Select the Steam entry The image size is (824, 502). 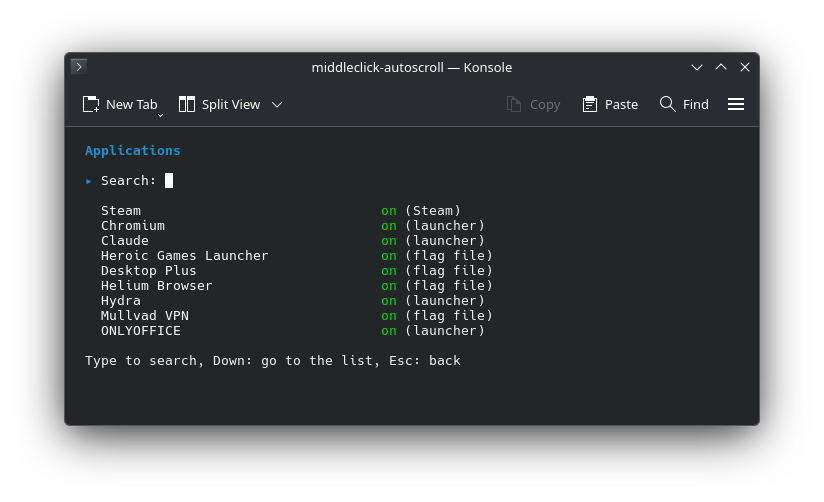[x=121, y=211]
